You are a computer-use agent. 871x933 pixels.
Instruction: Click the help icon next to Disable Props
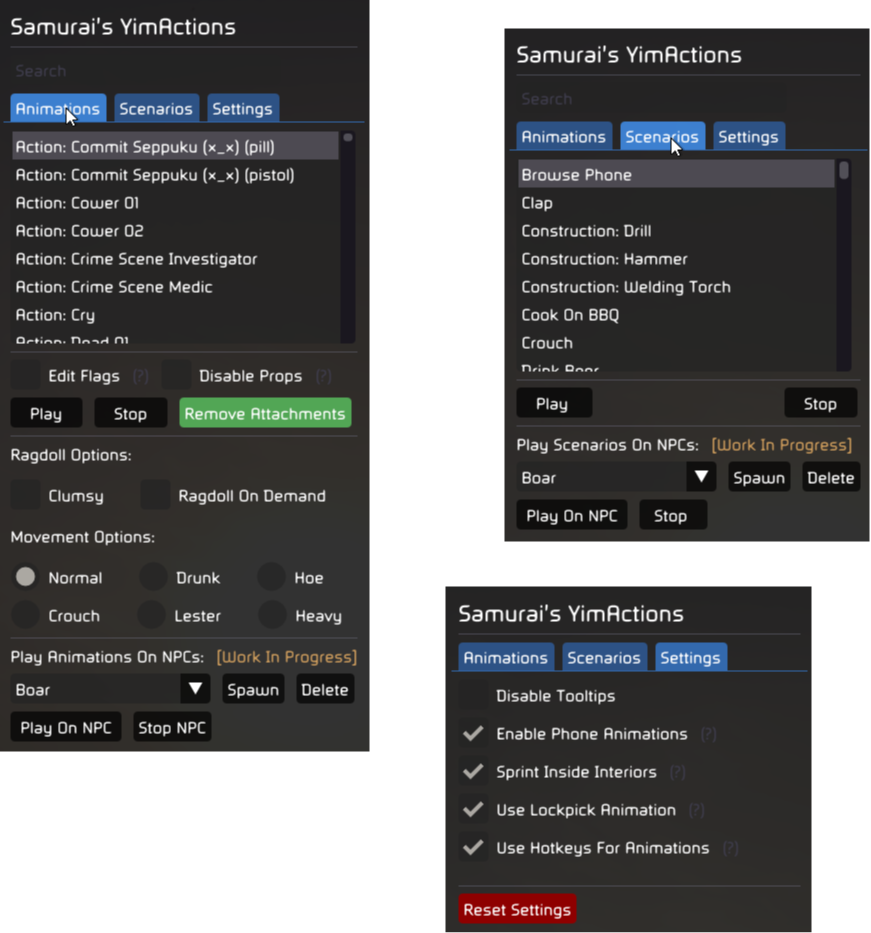click(323, 377)
